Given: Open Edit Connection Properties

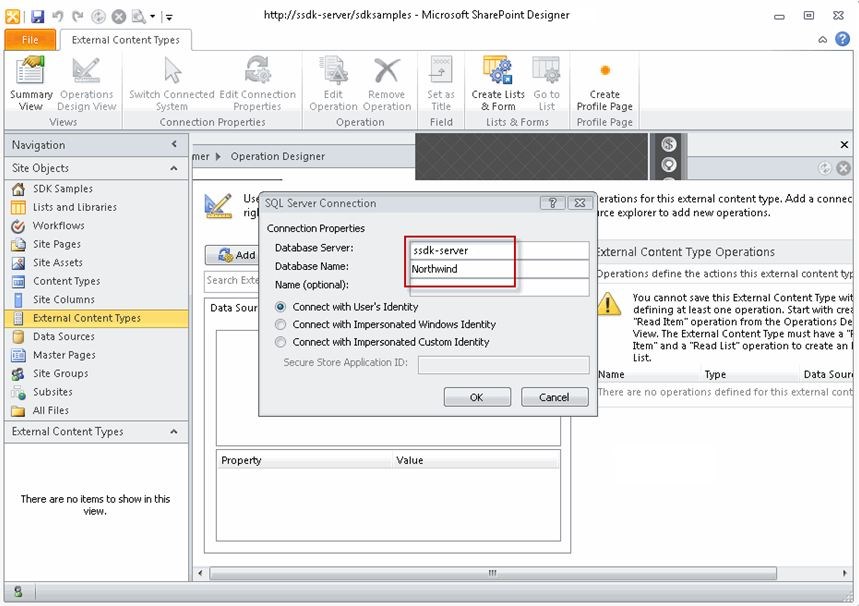Looking at the screenshot, I should tap(257, 84).
